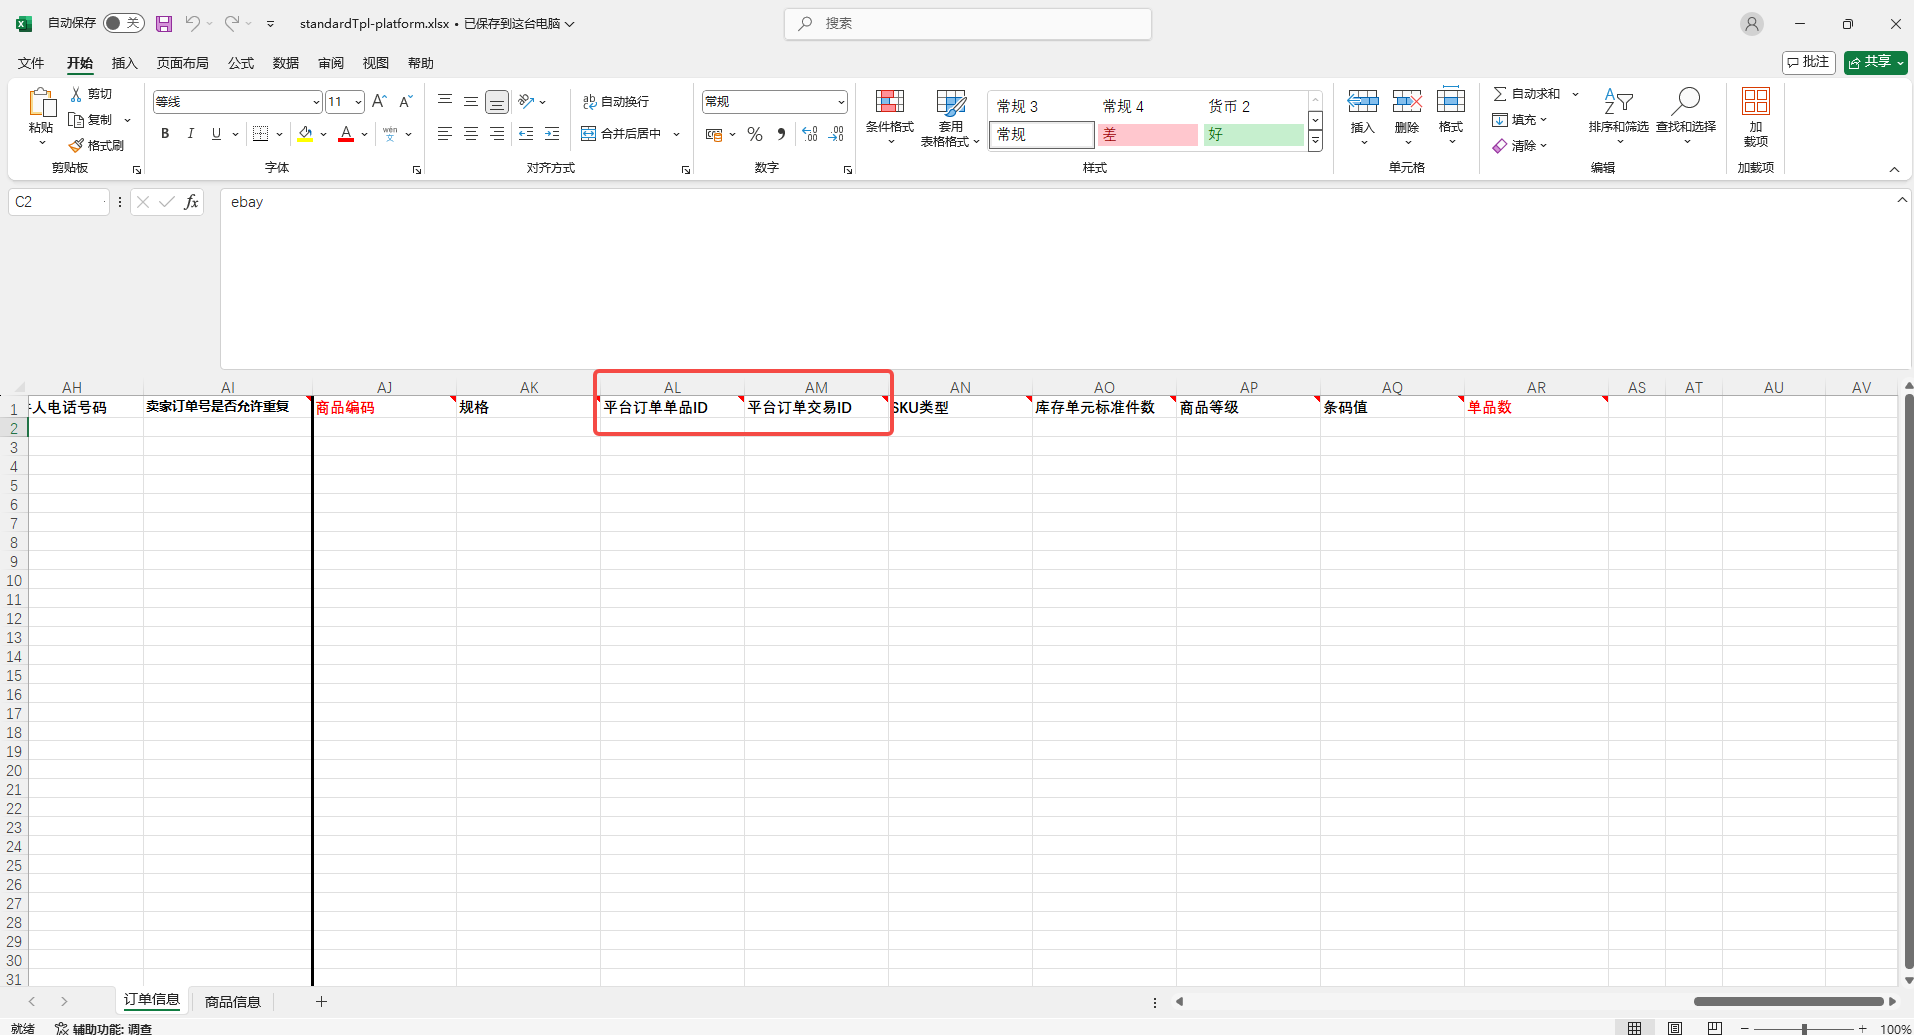Toggle the AutoSave switch
Image resolution: width=1914 pixels, height=1035 pixels.
(x=124, y=23)
